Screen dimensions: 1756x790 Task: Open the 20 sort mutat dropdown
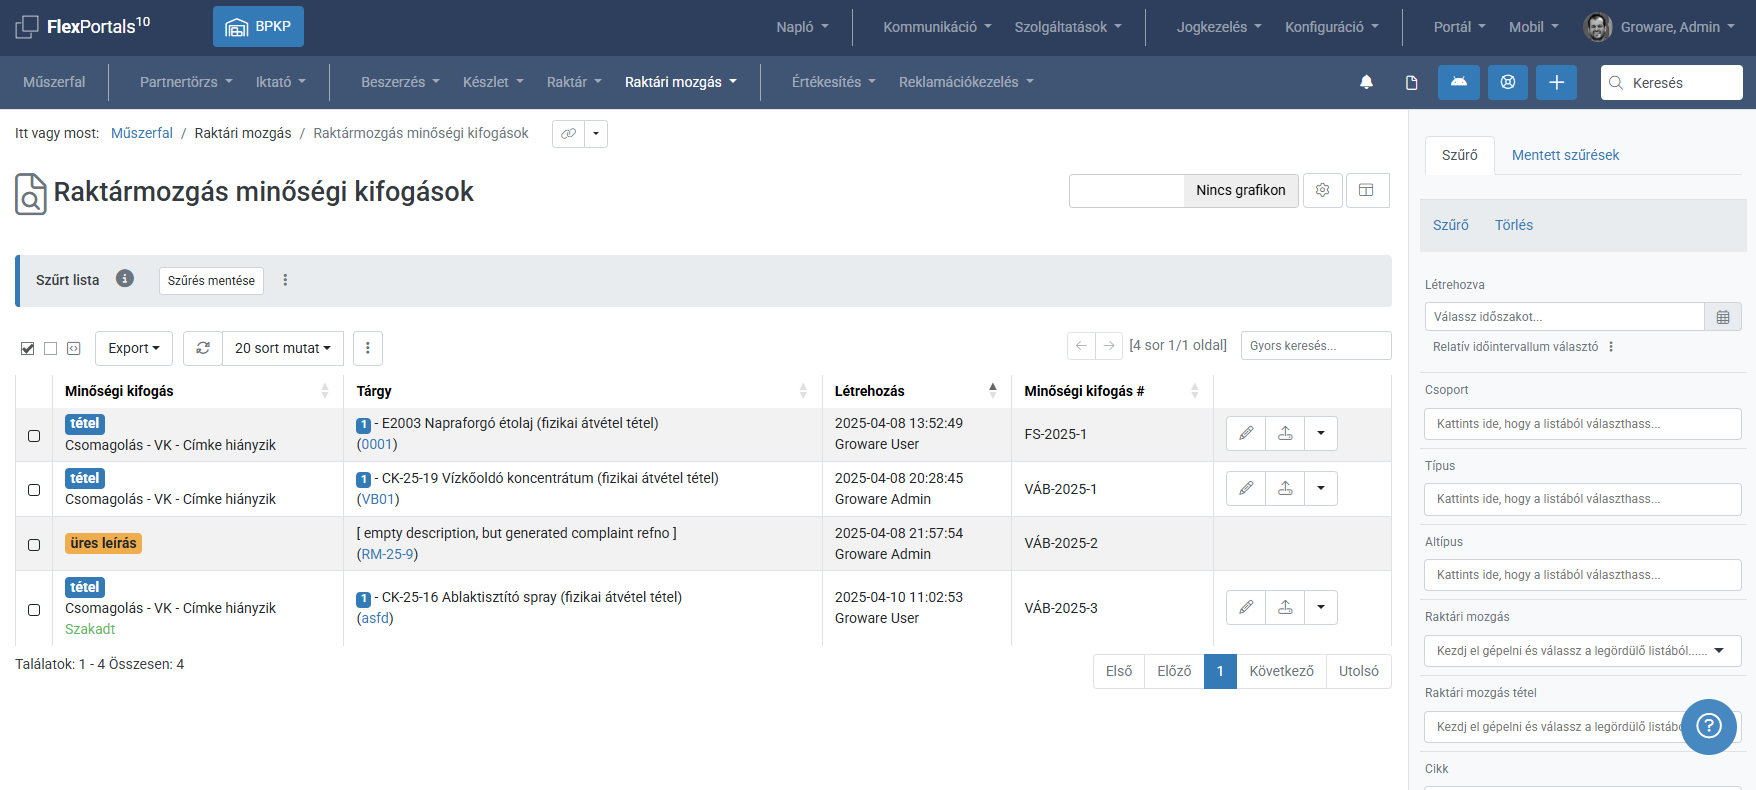(283, 348)
